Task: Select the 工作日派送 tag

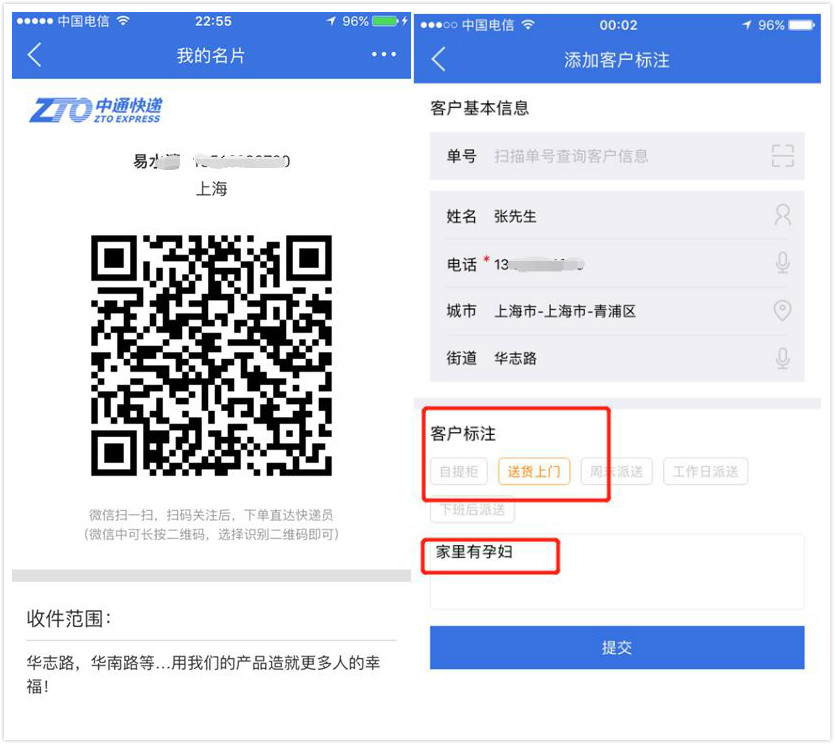Action: pyautogui.click(x=706, y=471)
